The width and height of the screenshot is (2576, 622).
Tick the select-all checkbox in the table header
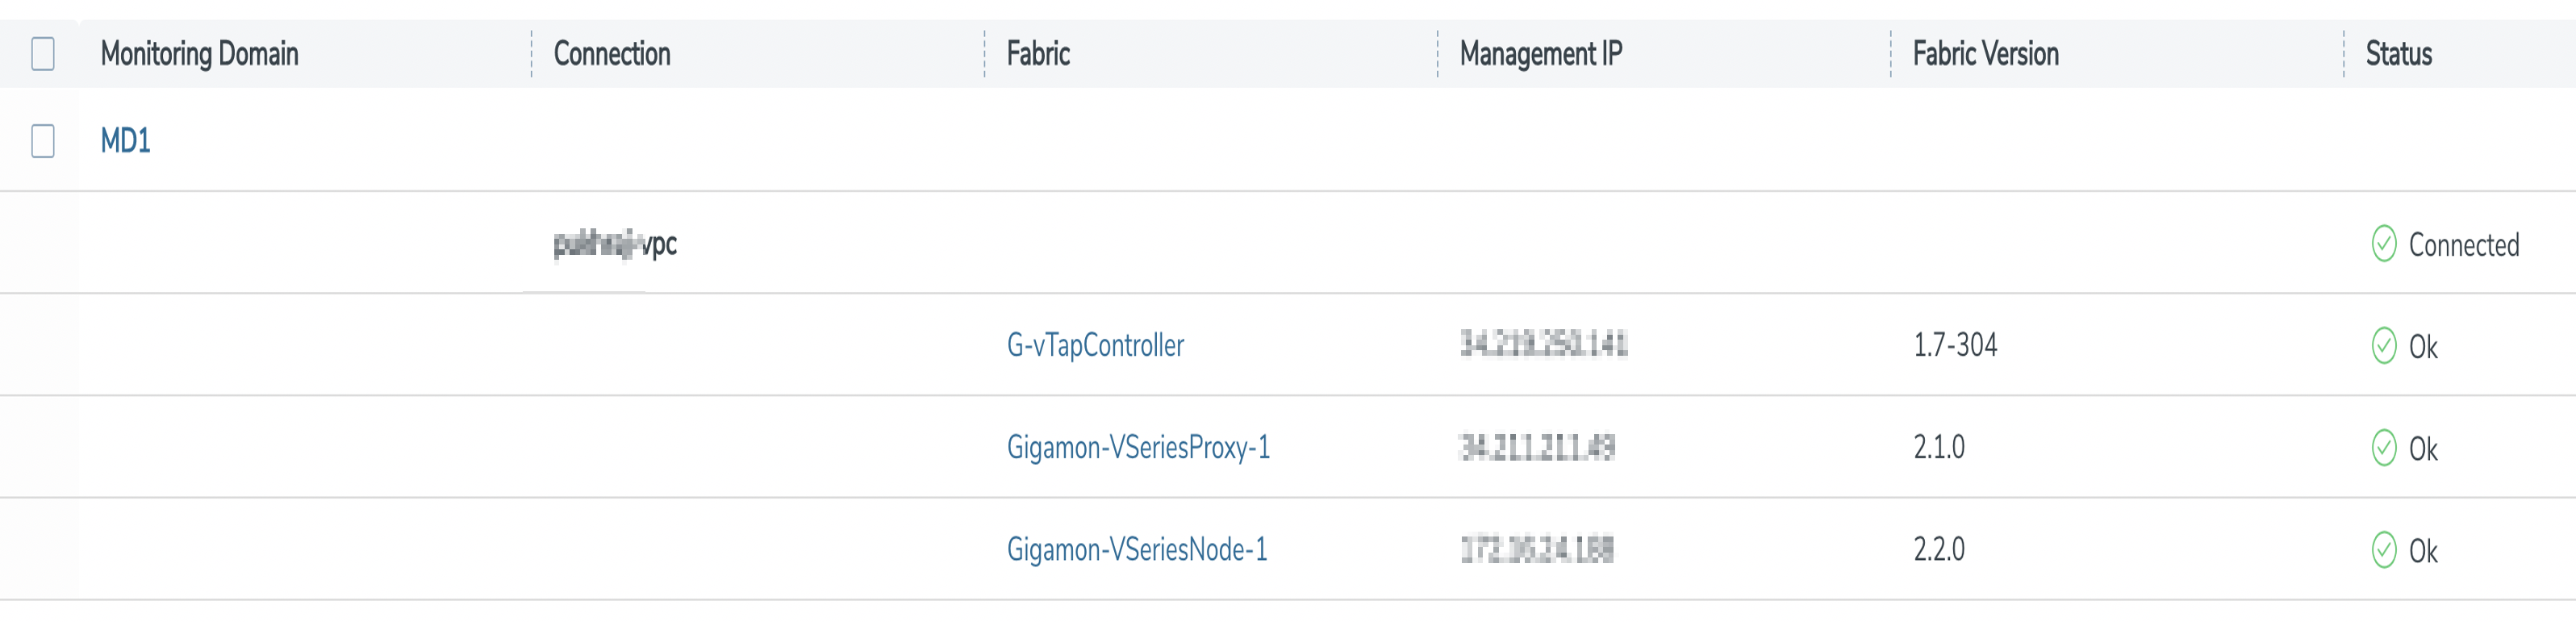[x=43, y=53]
